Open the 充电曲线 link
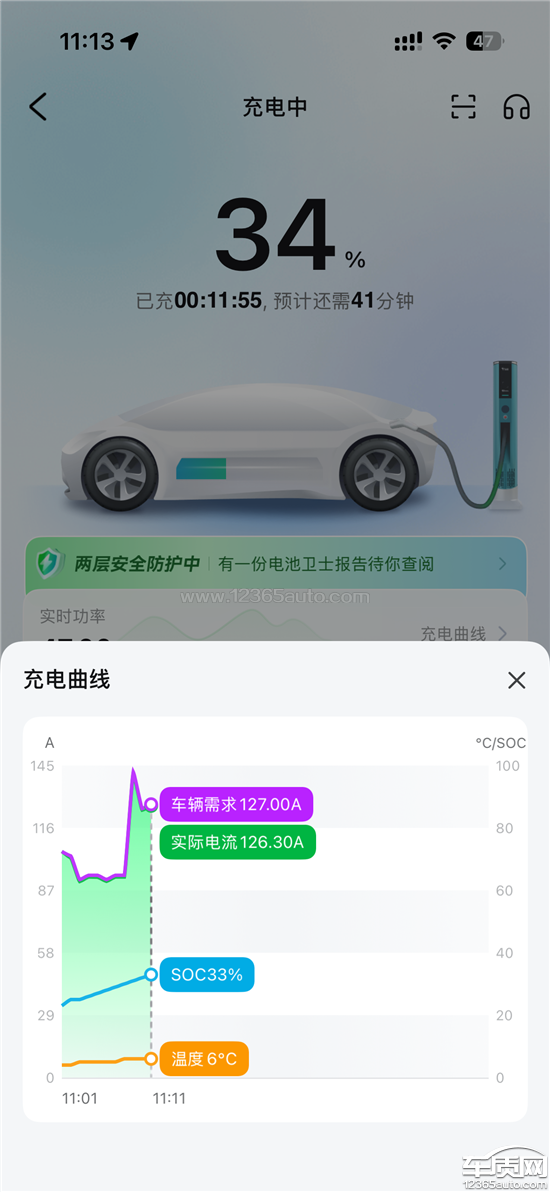 pyautogui.click(x=463, y=632)
